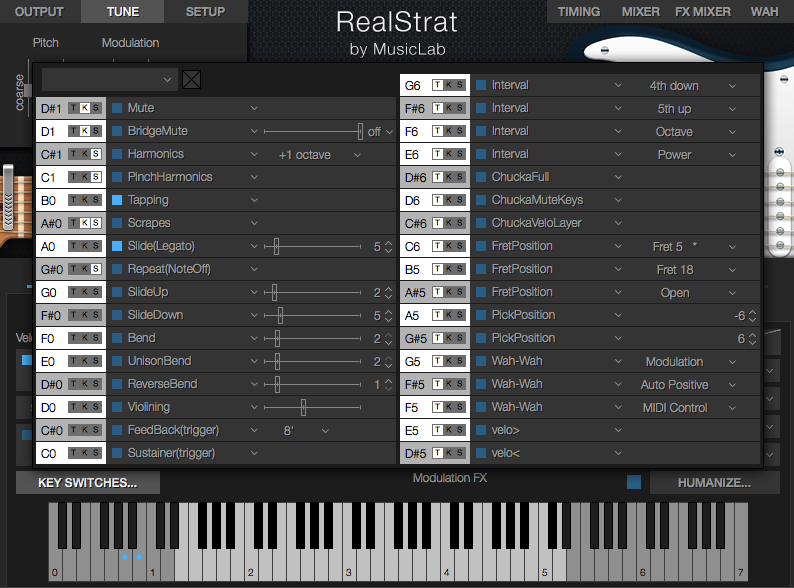Open the TIMING tab
Screen dimensions: 794x588
click(579, 11)
